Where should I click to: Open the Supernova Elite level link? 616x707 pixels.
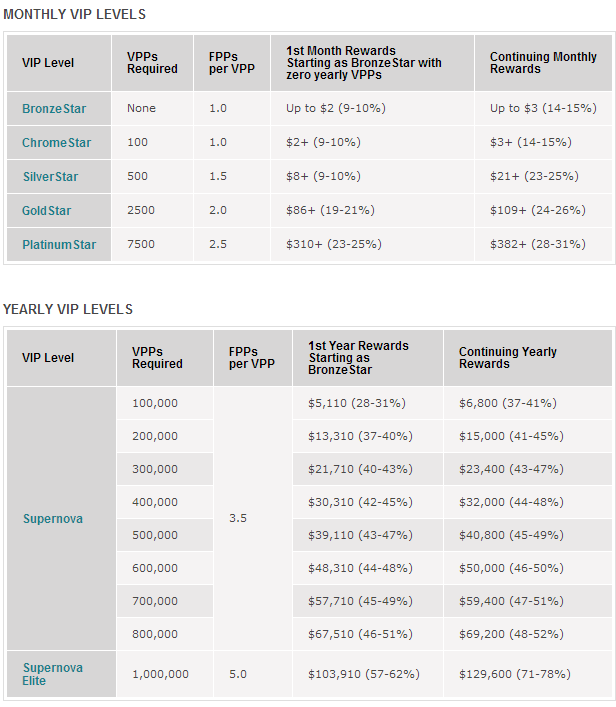[x=52, y=674]
